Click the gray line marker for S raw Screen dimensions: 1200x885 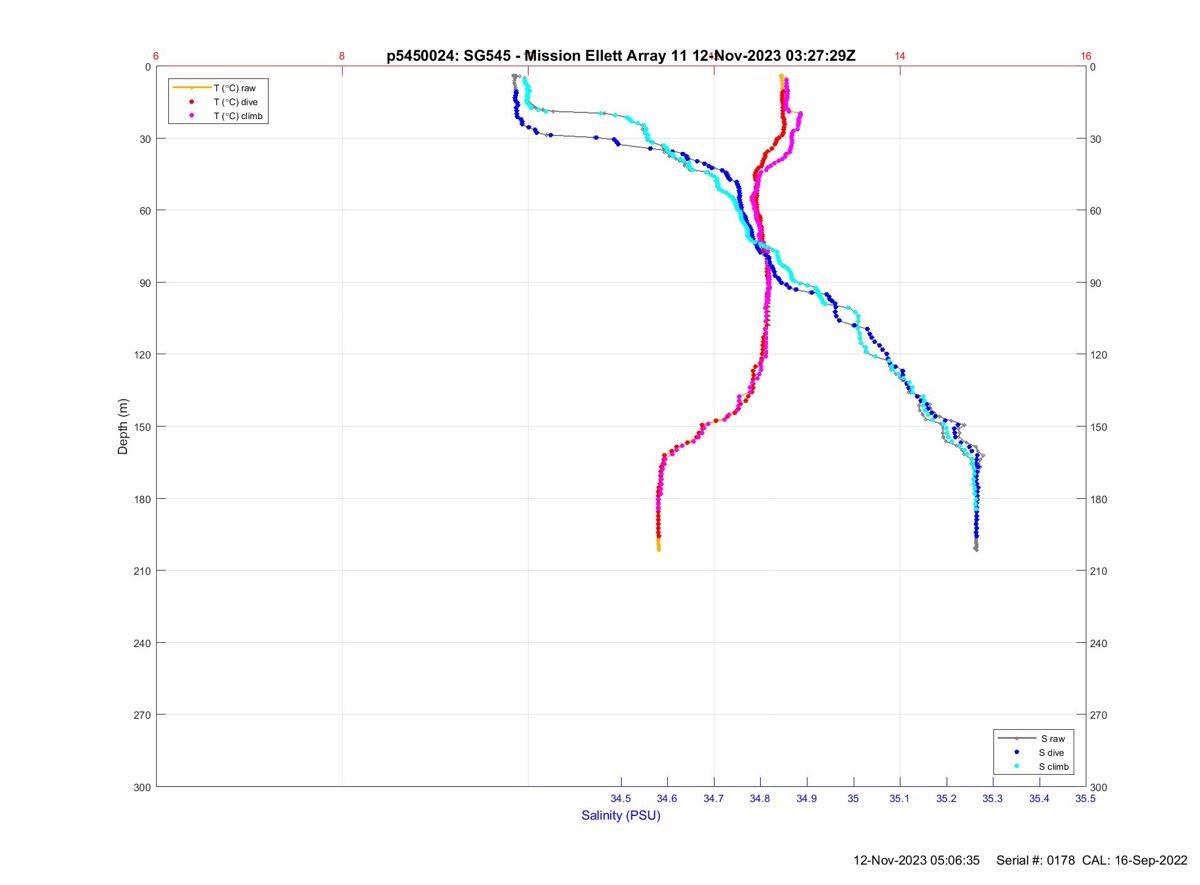tap(1016, 738)
